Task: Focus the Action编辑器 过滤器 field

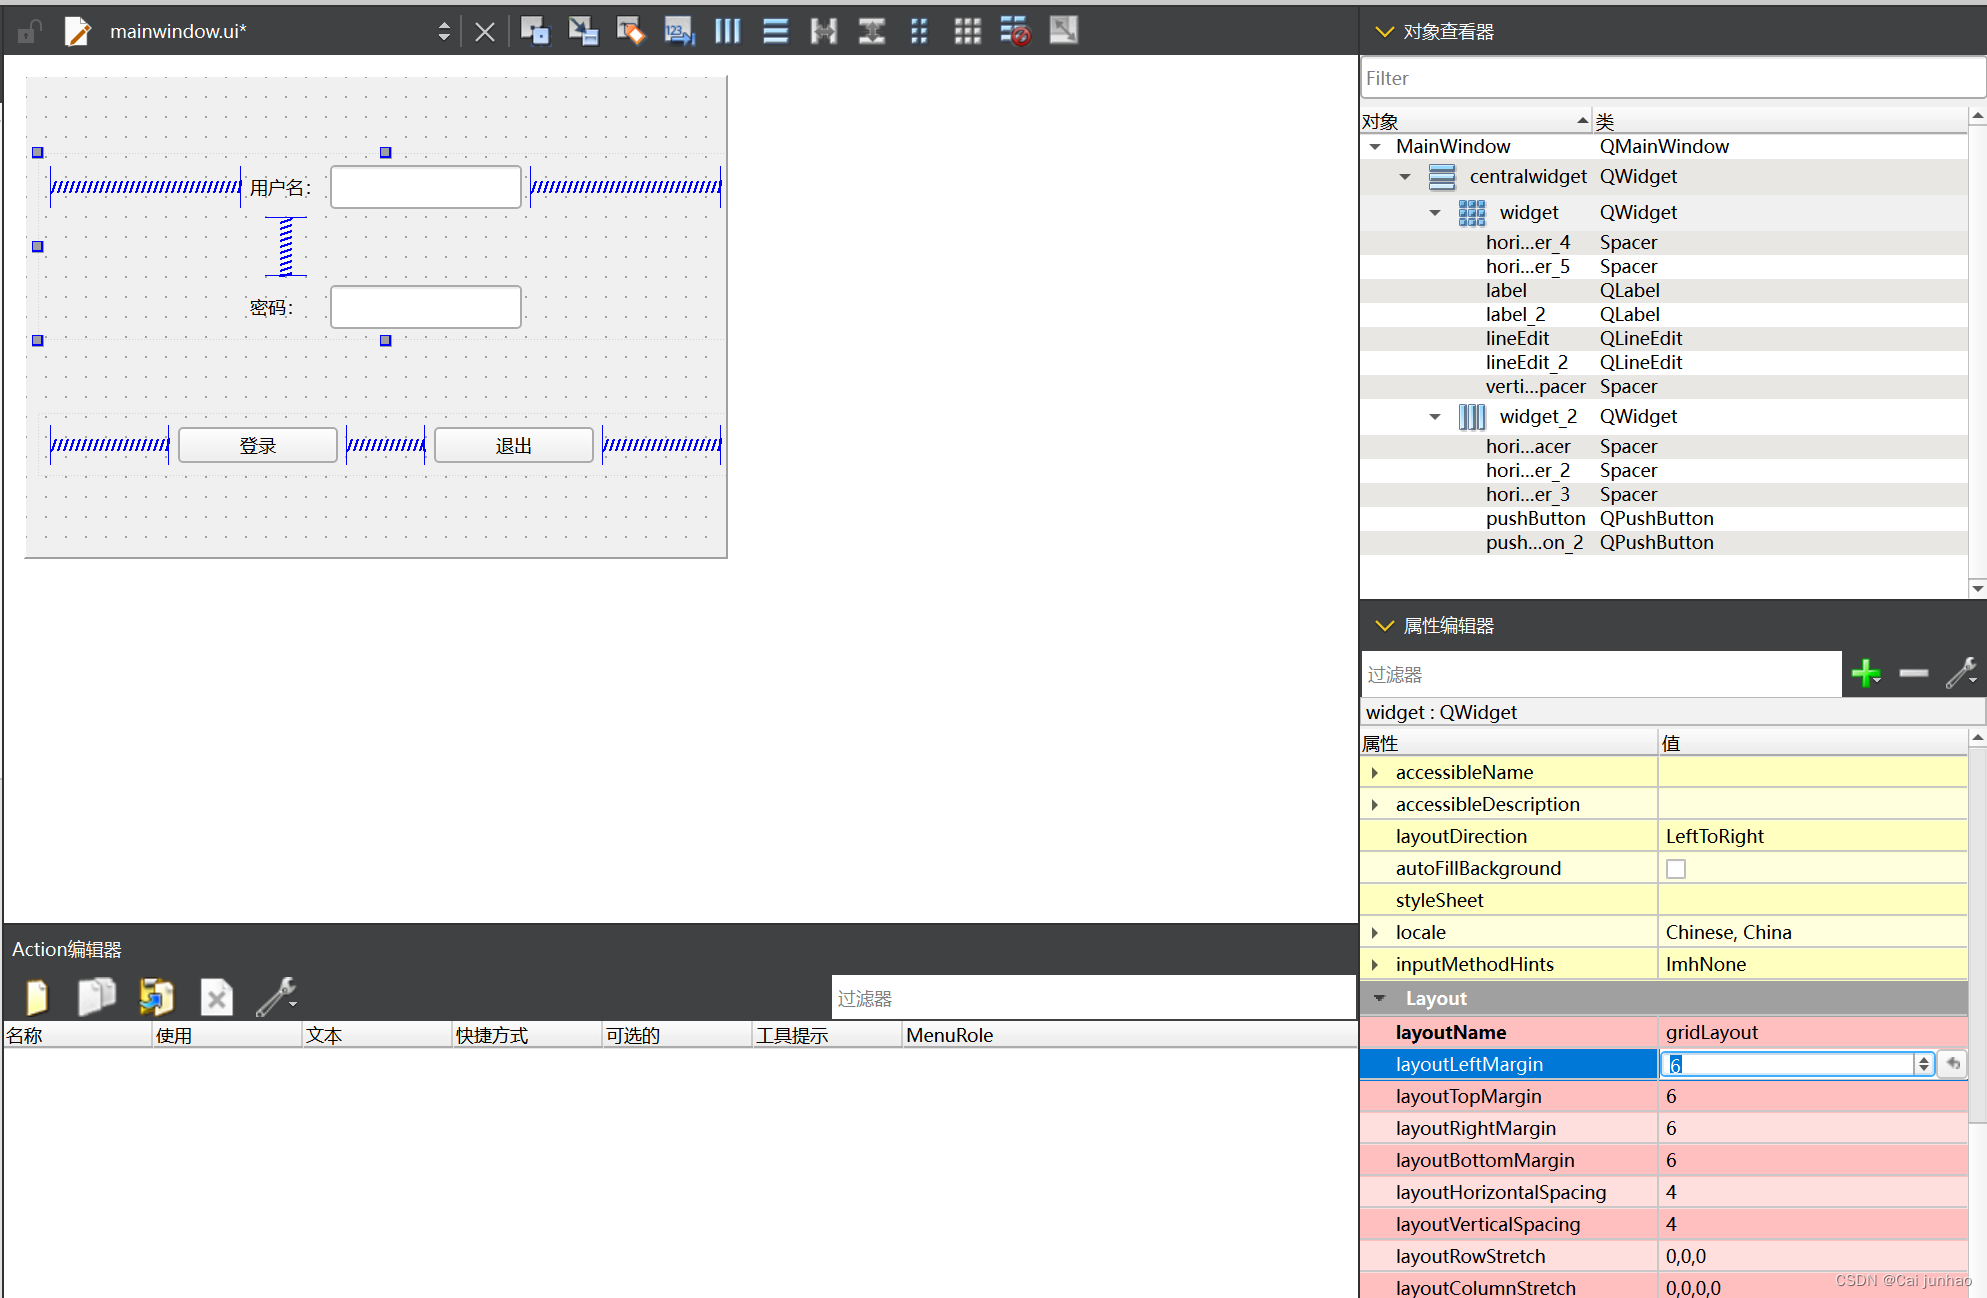Action: 1094,999
